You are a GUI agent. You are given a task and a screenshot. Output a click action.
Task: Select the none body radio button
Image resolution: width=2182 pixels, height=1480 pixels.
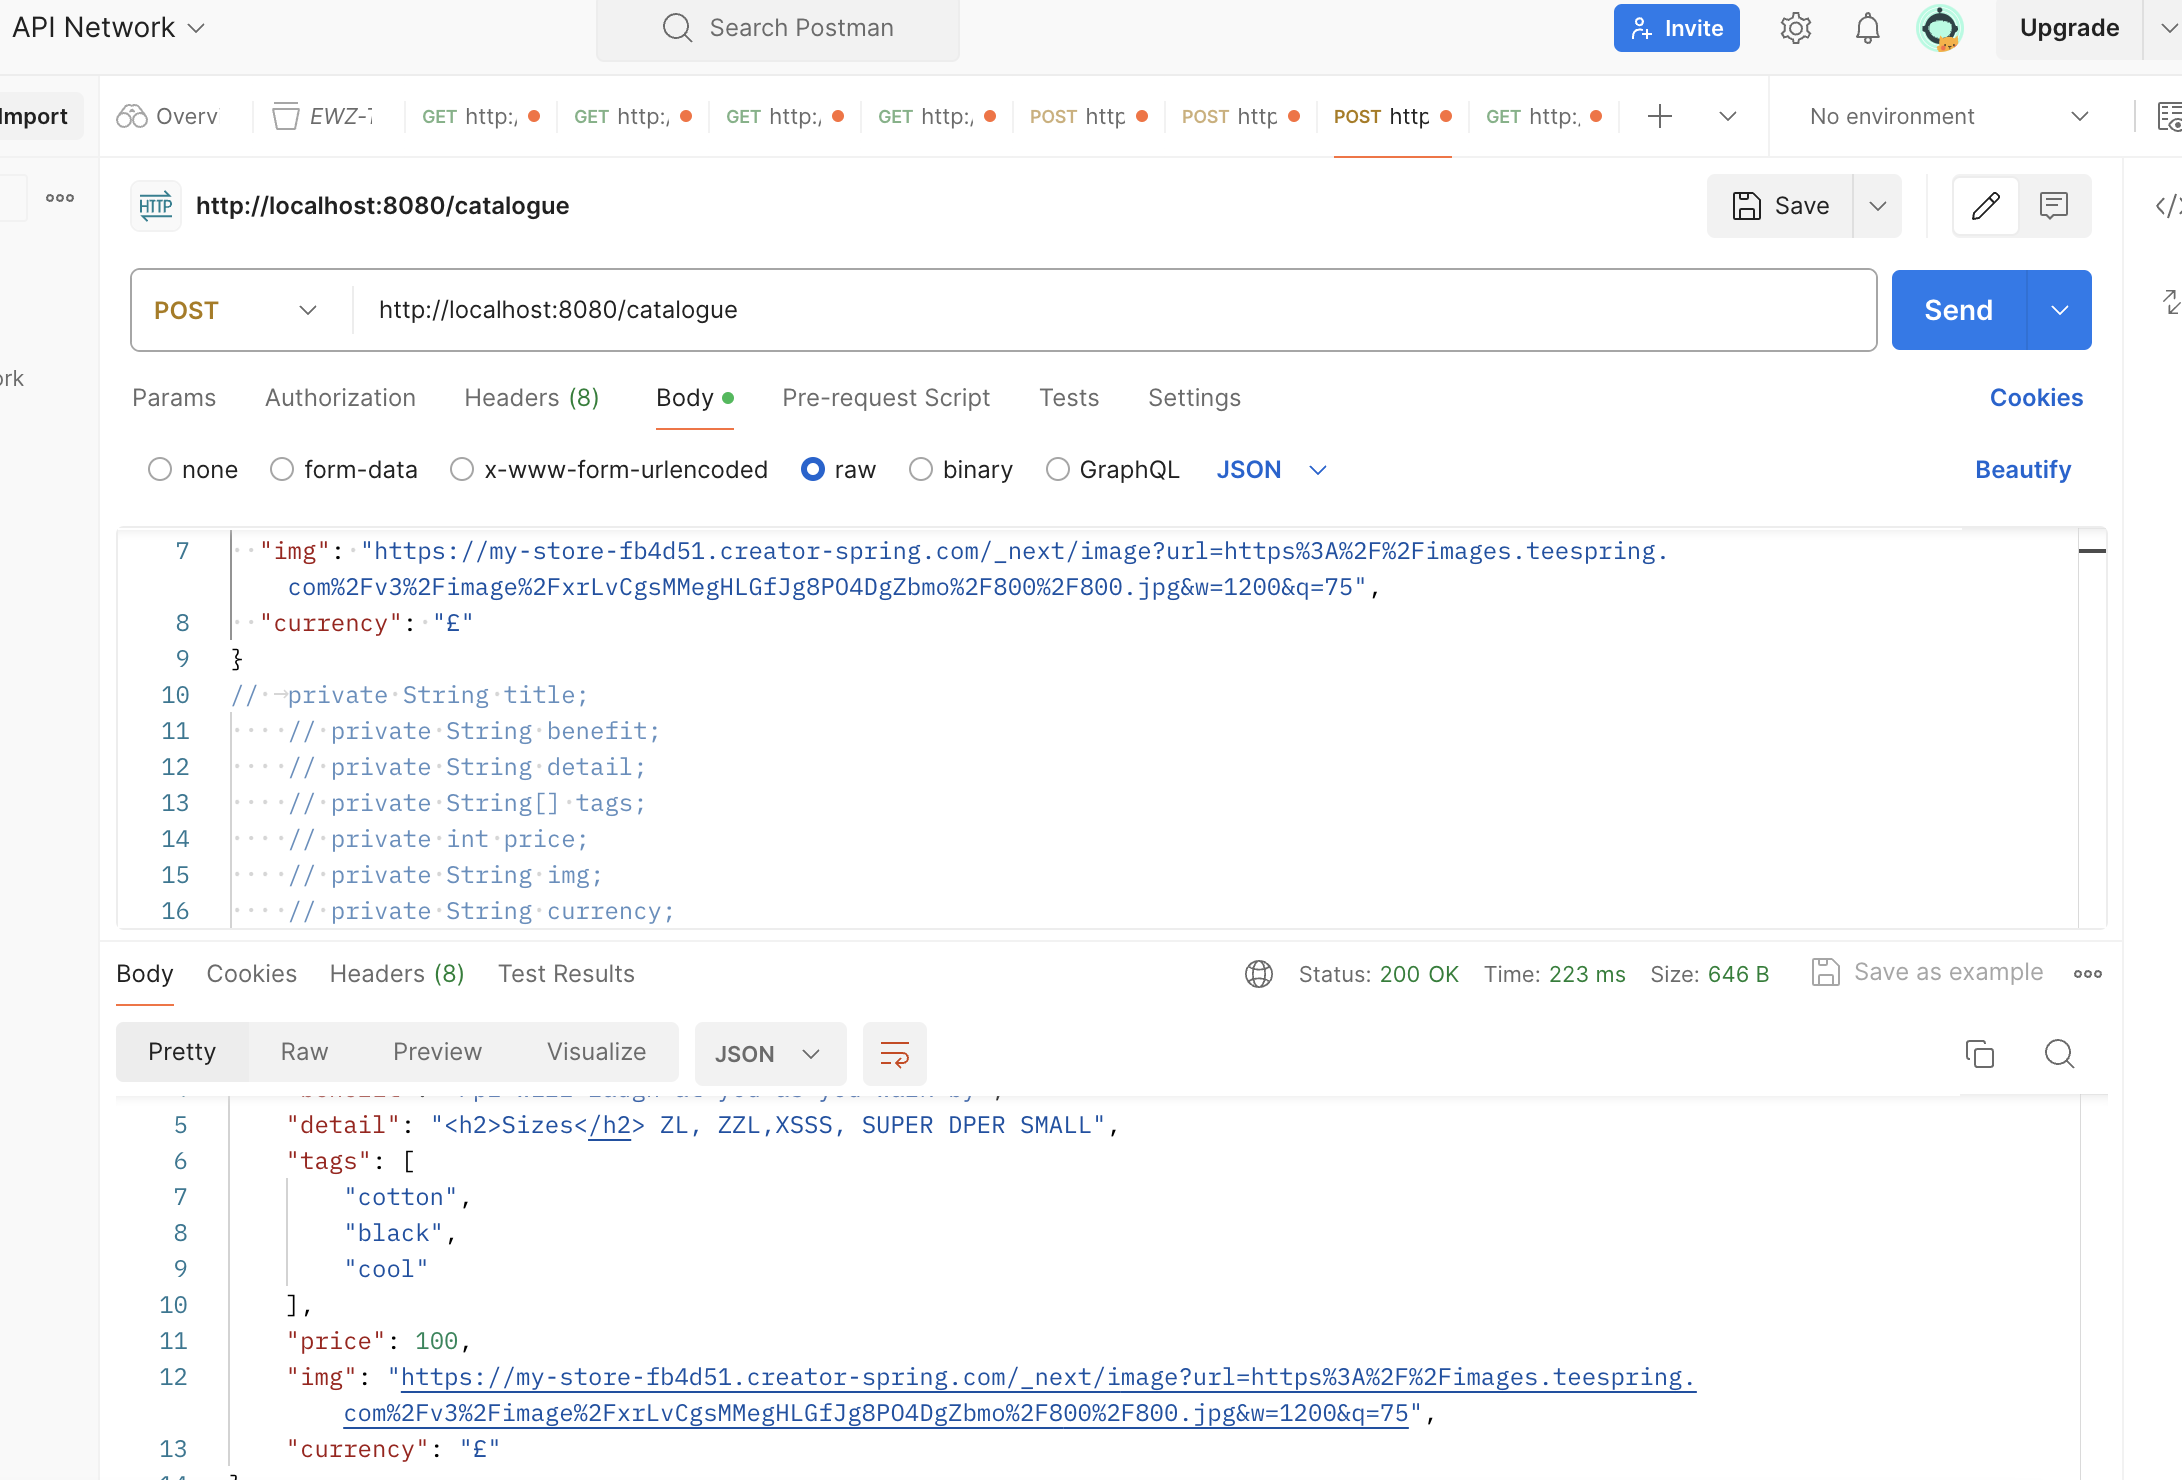(x=160, y=469)
